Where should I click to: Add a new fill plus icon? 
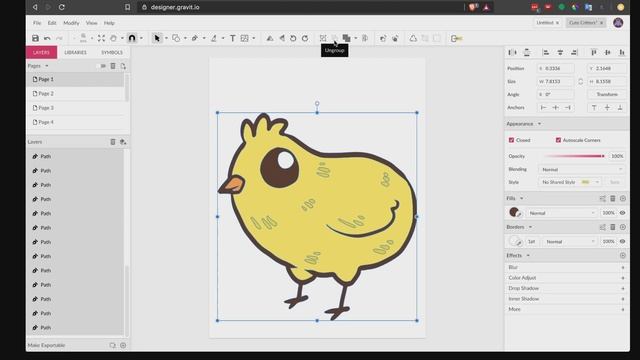click(x=623, y=198)
